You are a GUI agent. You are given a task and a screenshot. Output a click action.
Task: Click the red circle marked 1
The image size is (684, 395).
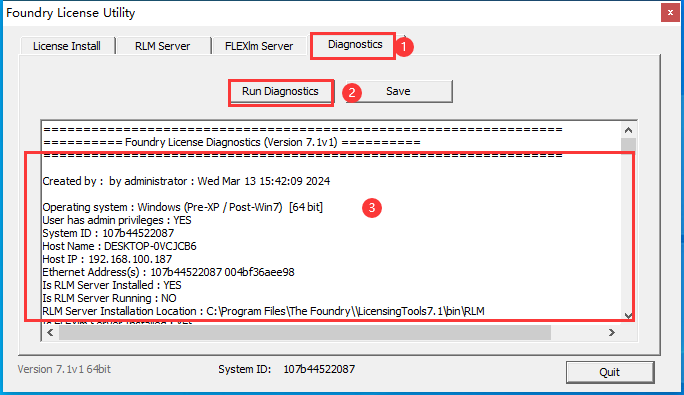(x=404, y=46)
